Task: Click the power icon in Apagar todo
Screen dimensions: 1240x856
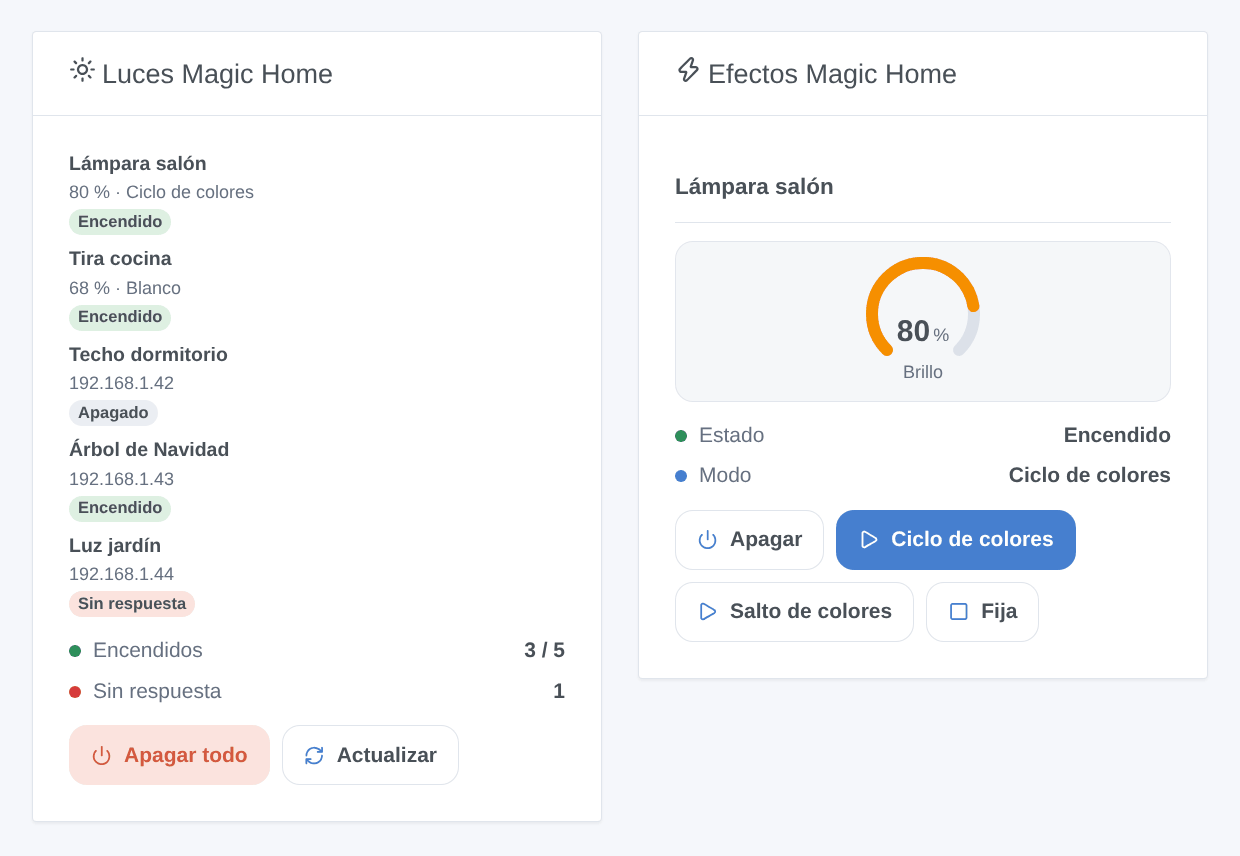Action: 101,756
